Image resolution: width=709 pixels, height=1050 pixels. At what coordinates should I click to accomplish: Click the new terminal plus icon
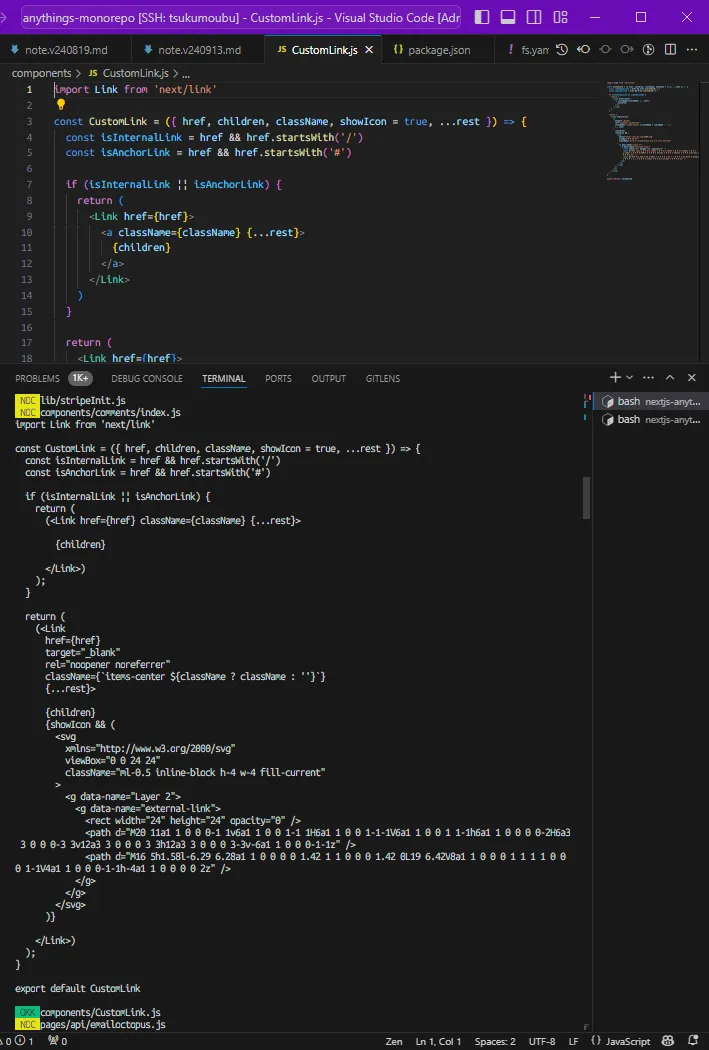click(615, 378)
